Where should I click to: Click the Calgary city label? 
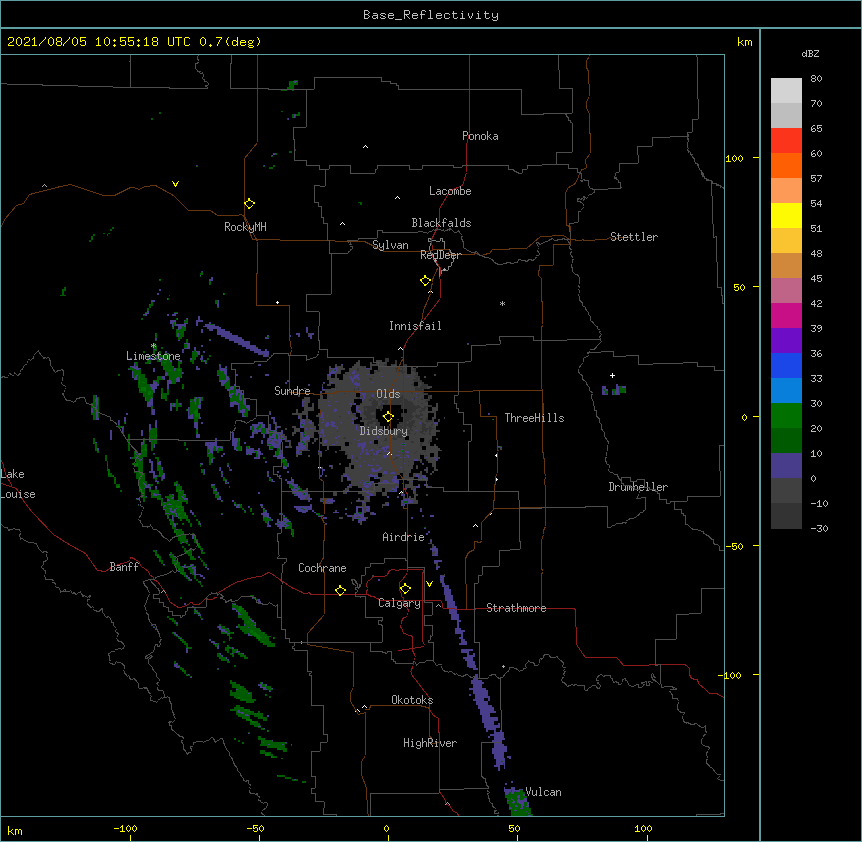[x=399, y=603]
